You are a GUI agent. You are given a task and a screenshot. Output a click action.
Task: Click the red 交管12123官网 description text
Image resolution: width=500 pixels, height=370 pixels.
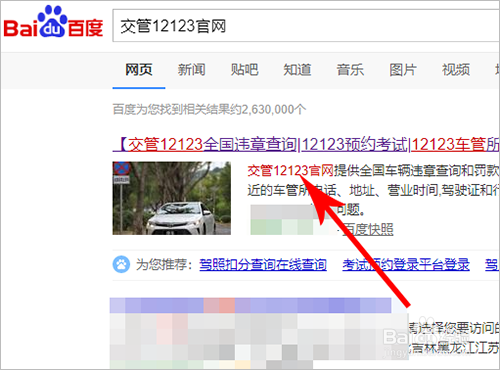point(290,171)
